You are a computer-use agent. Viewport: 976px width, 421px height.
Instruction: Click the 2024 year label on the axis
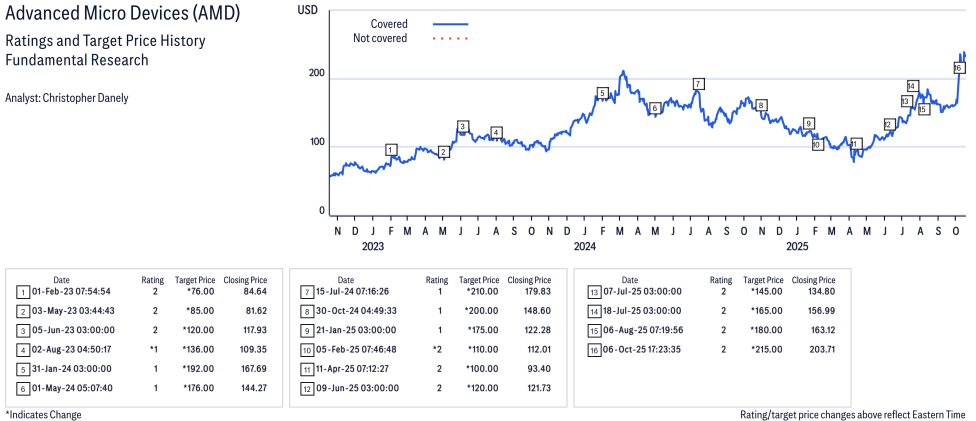click(x=584, y=245)
